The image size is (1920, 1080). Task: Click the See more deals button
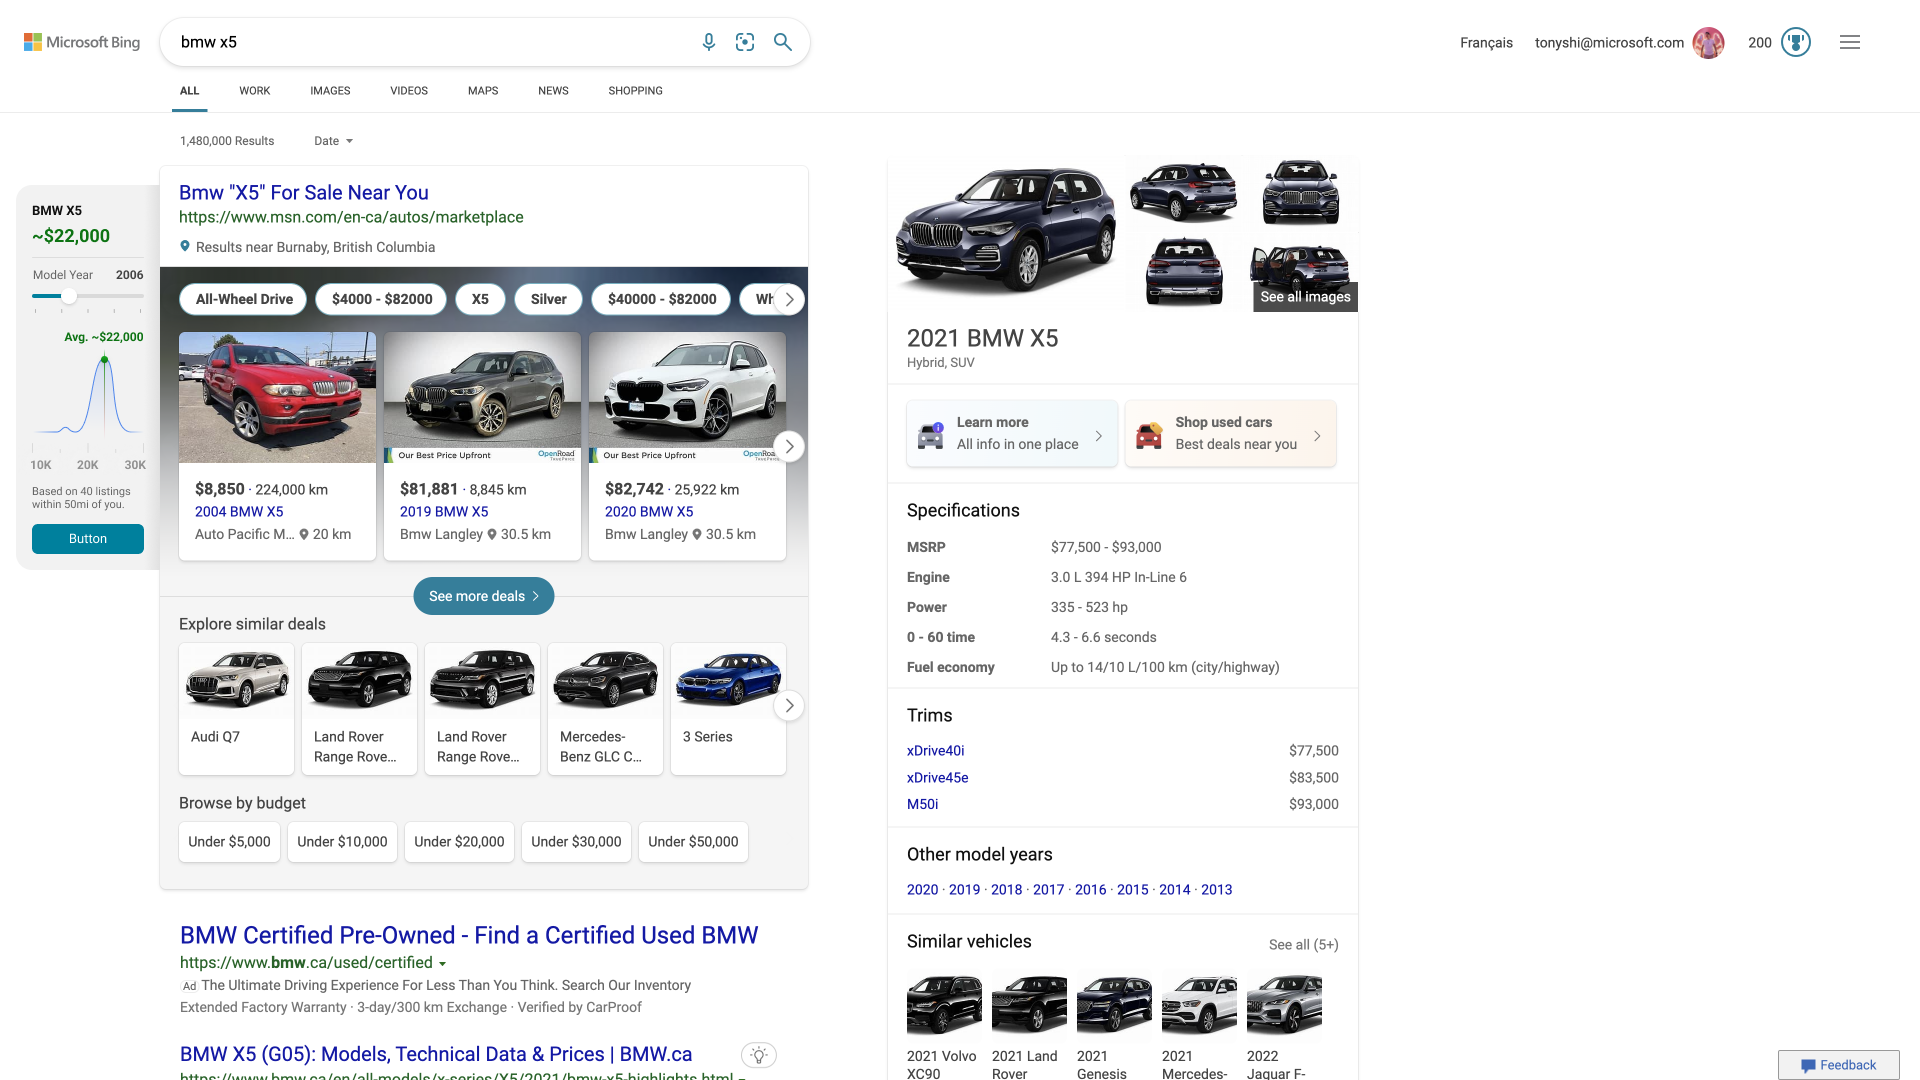(483, 596)
